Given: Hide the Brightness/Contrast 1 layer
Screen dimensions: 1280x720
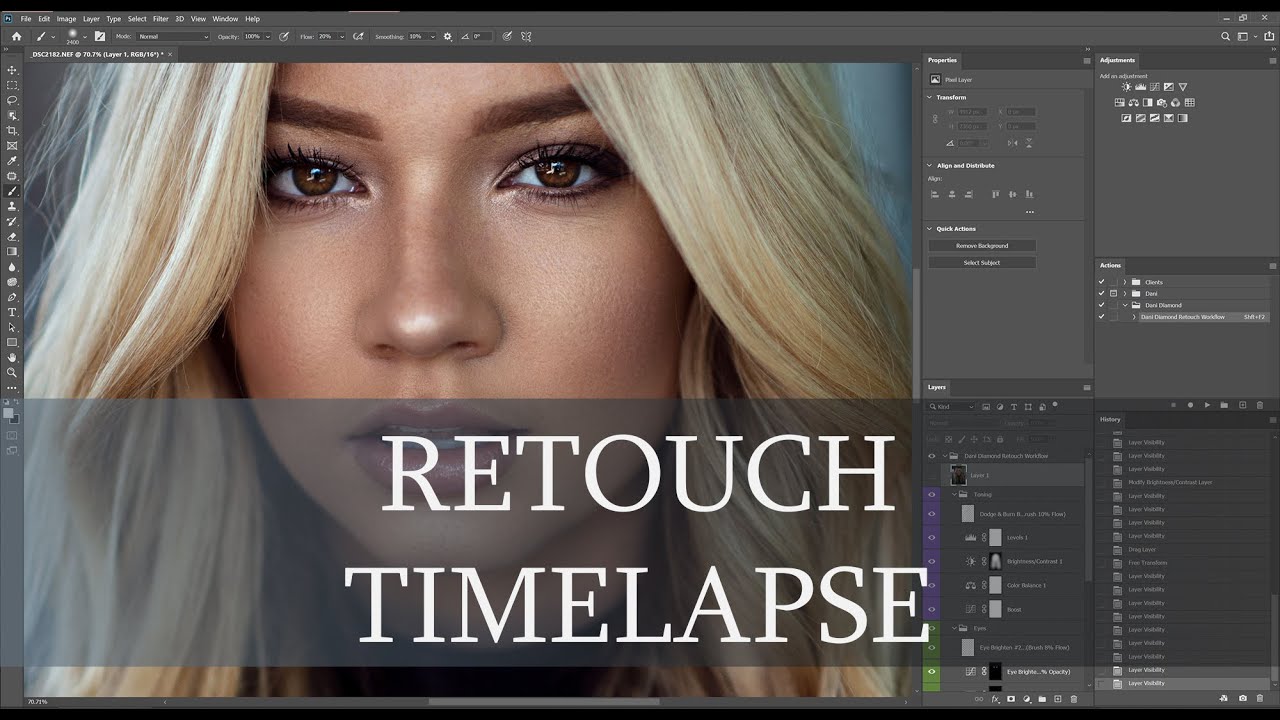Looking at the screenshot, I should tap(932, 561).
